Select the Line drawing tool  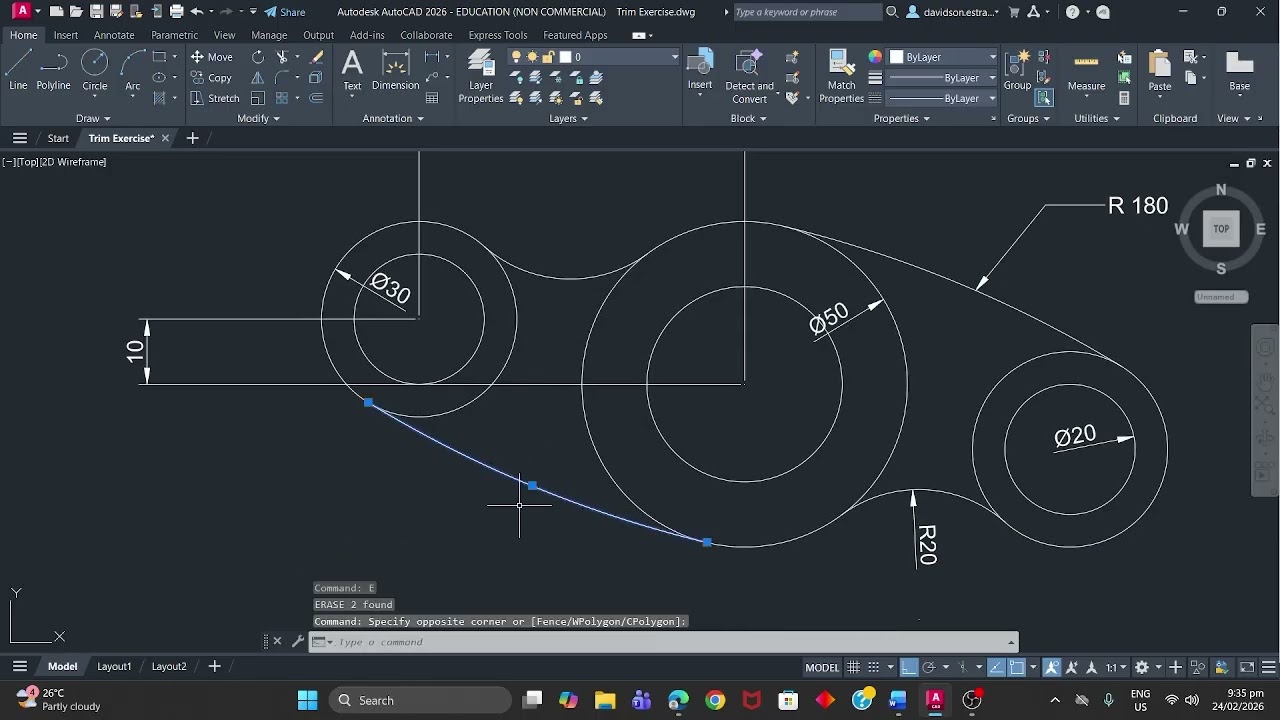click(x=18, y=70)
